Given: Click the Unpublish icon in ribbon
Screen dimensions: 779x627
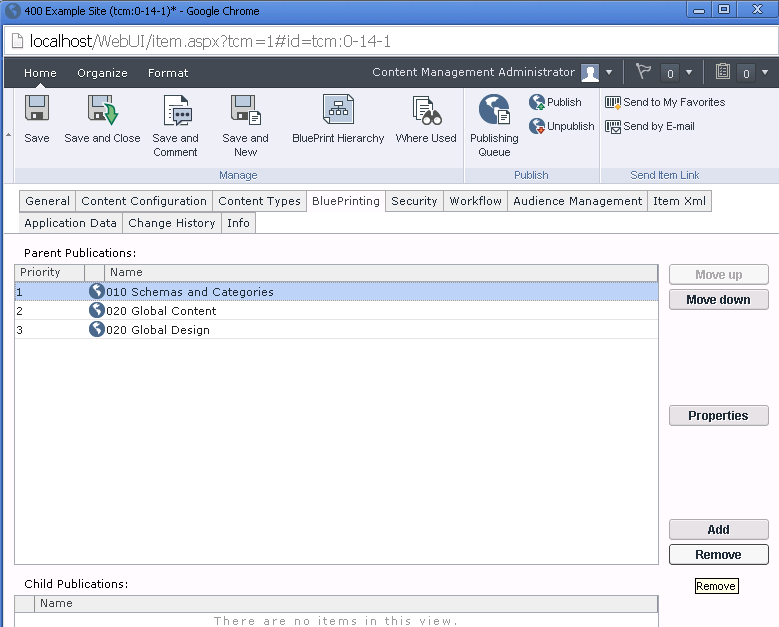Looking at the screenshot, I should tap(537, 126).
